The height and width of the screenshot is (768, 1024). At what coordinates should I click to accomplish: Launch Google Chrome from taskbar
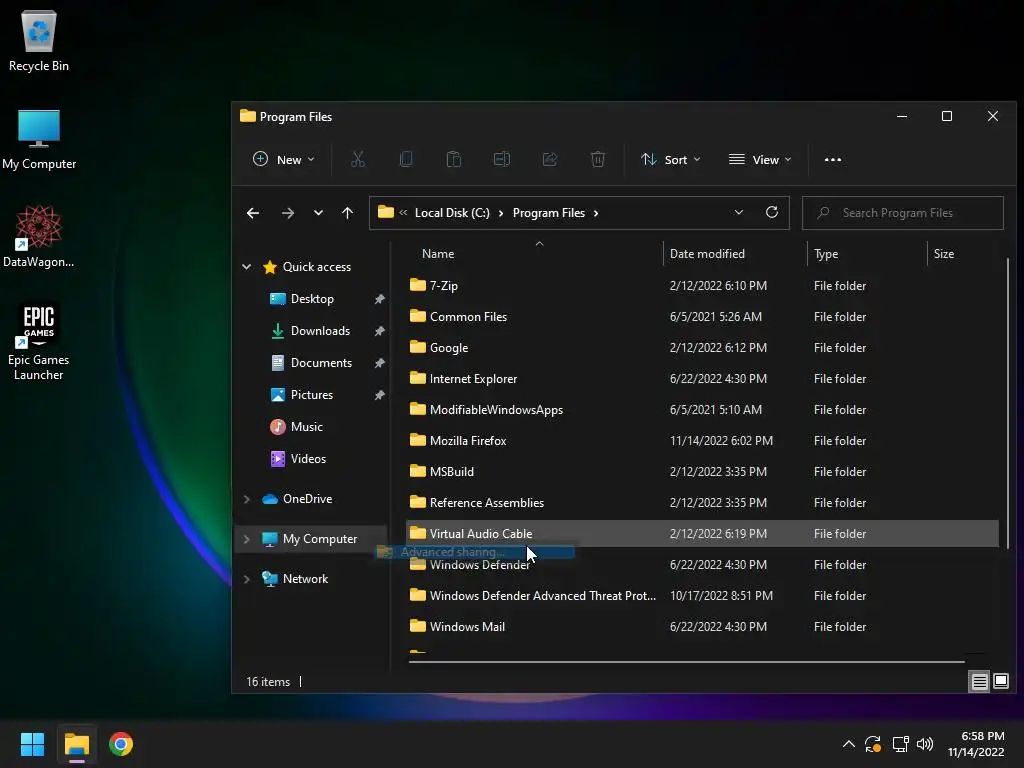point(121,744)
